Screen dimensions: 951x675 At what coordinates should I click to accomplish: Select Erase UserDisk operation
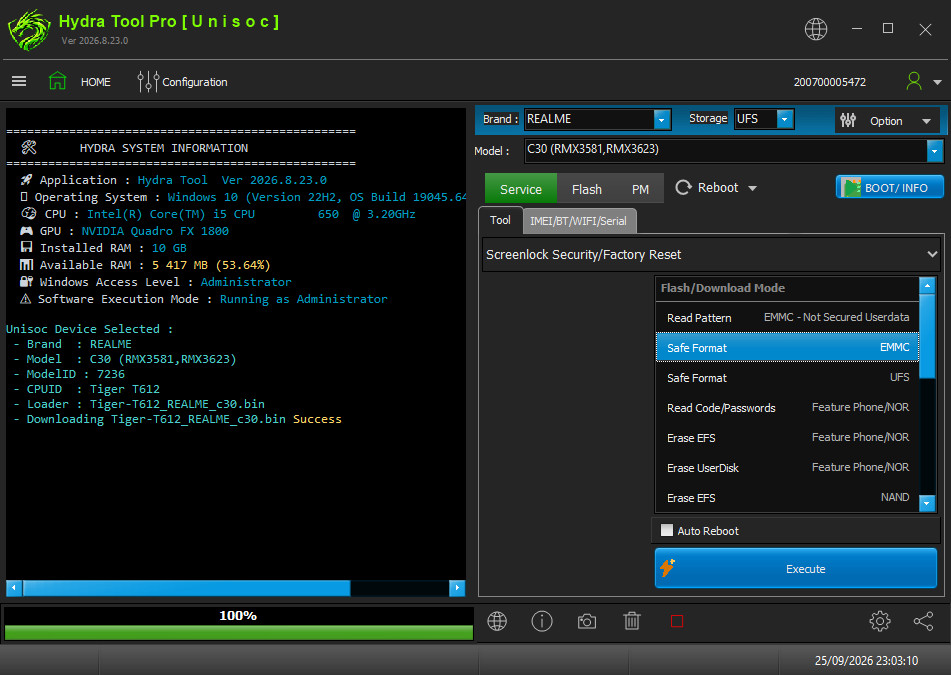(x=787, y=468)
